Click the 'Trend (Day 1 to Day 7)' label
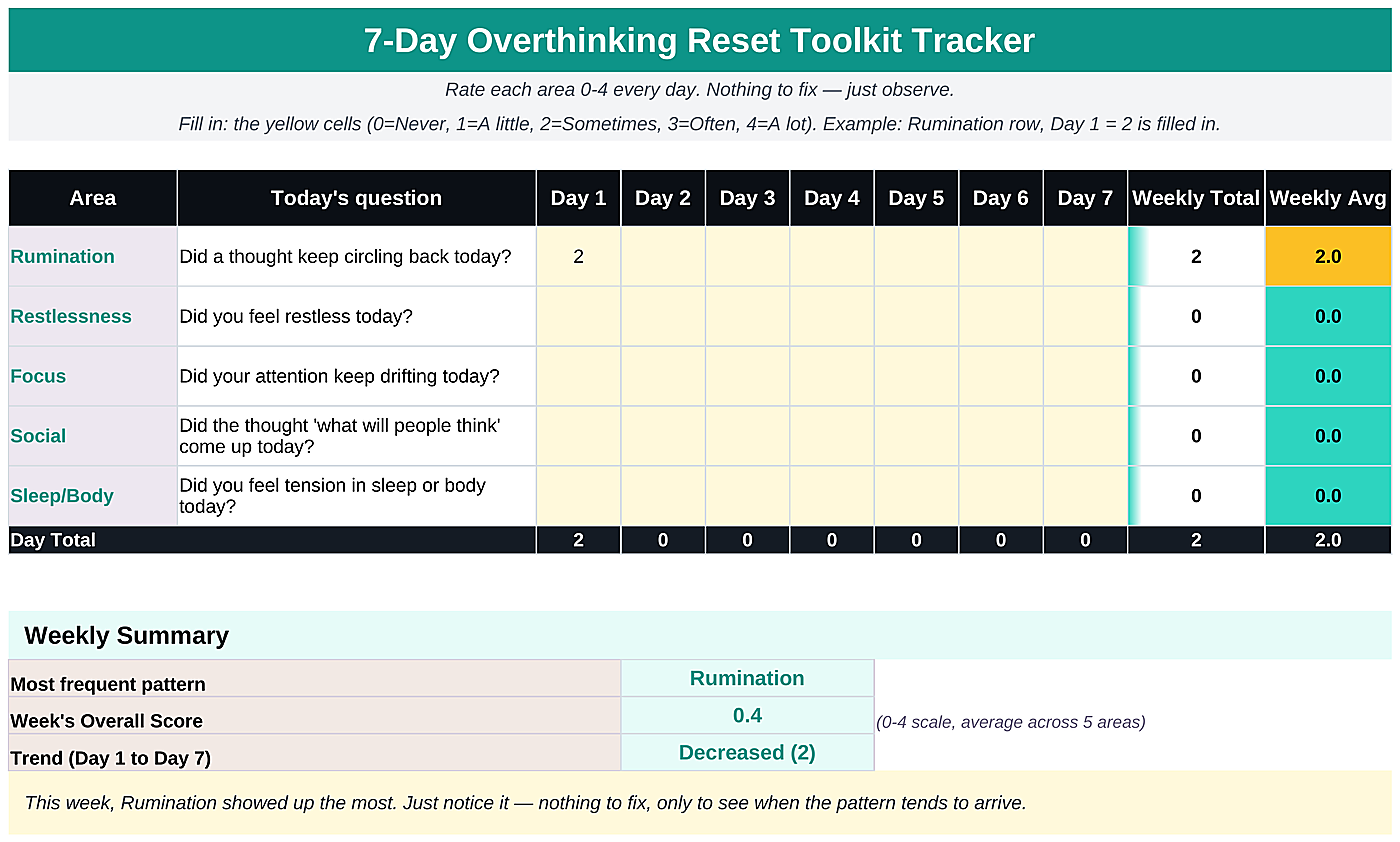1400x842 pixels. point(110,758)
